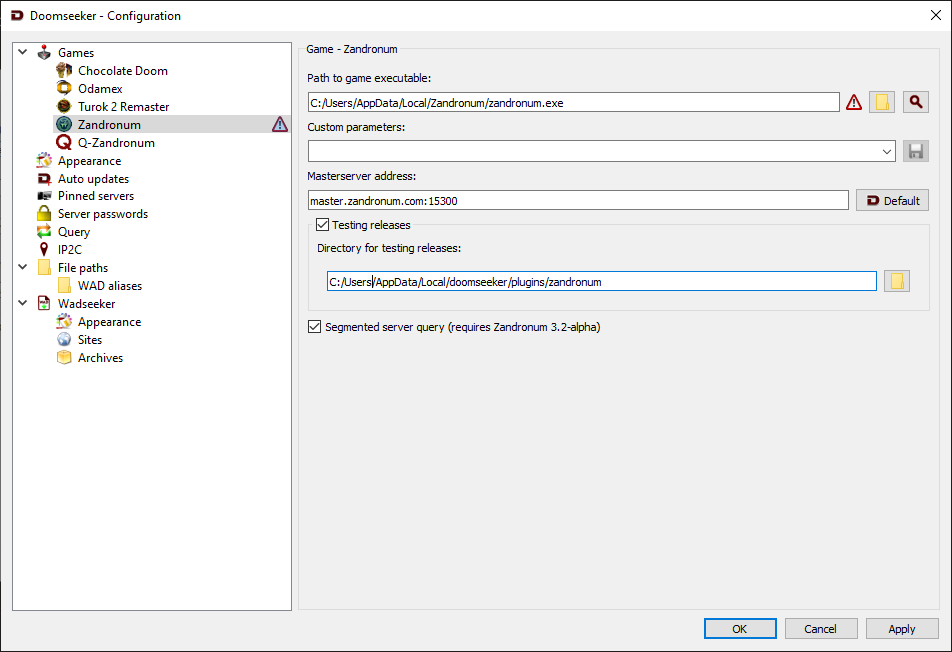The height and width of the screenshot is (652, 952).
Task: Click into the game executable path field
Action: tap(573, 103)
